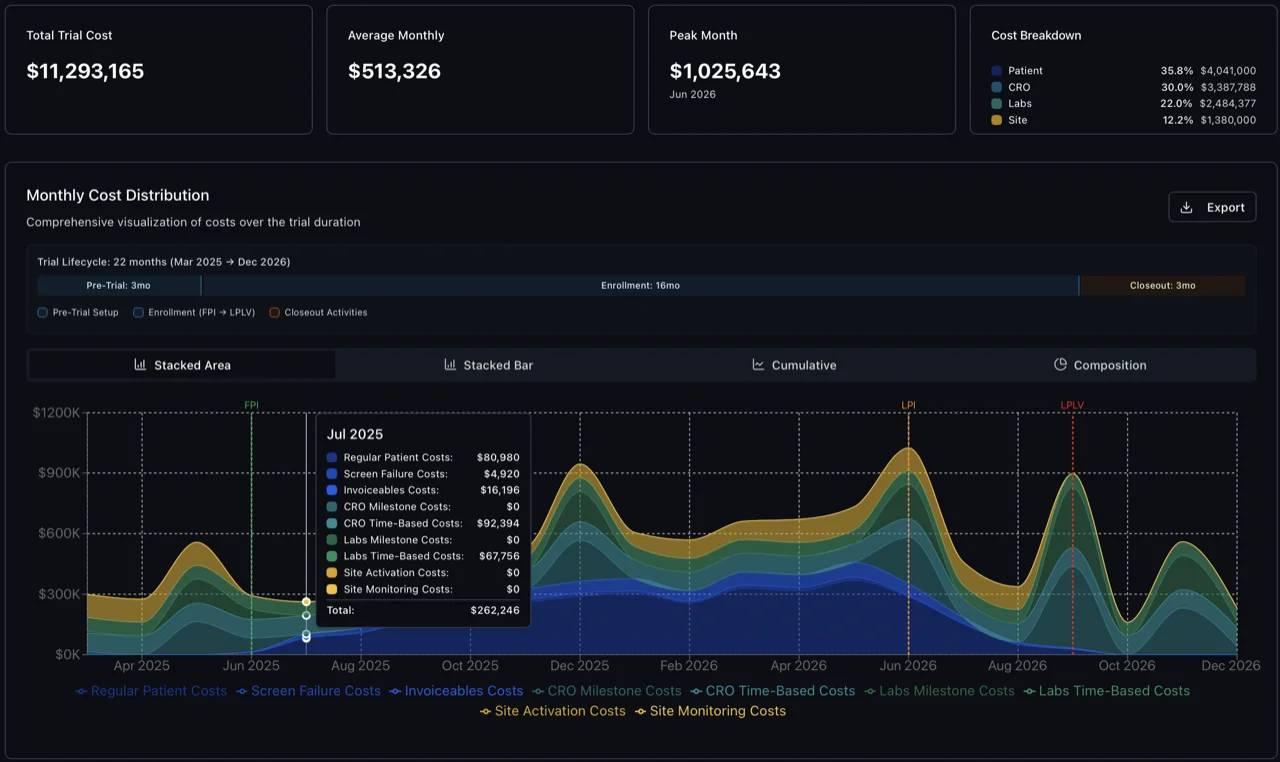Toggle the Pre-Trial Setup checkbox
Image resolution: width=1280 pixels, height=762 pixels.
point(41,312)
